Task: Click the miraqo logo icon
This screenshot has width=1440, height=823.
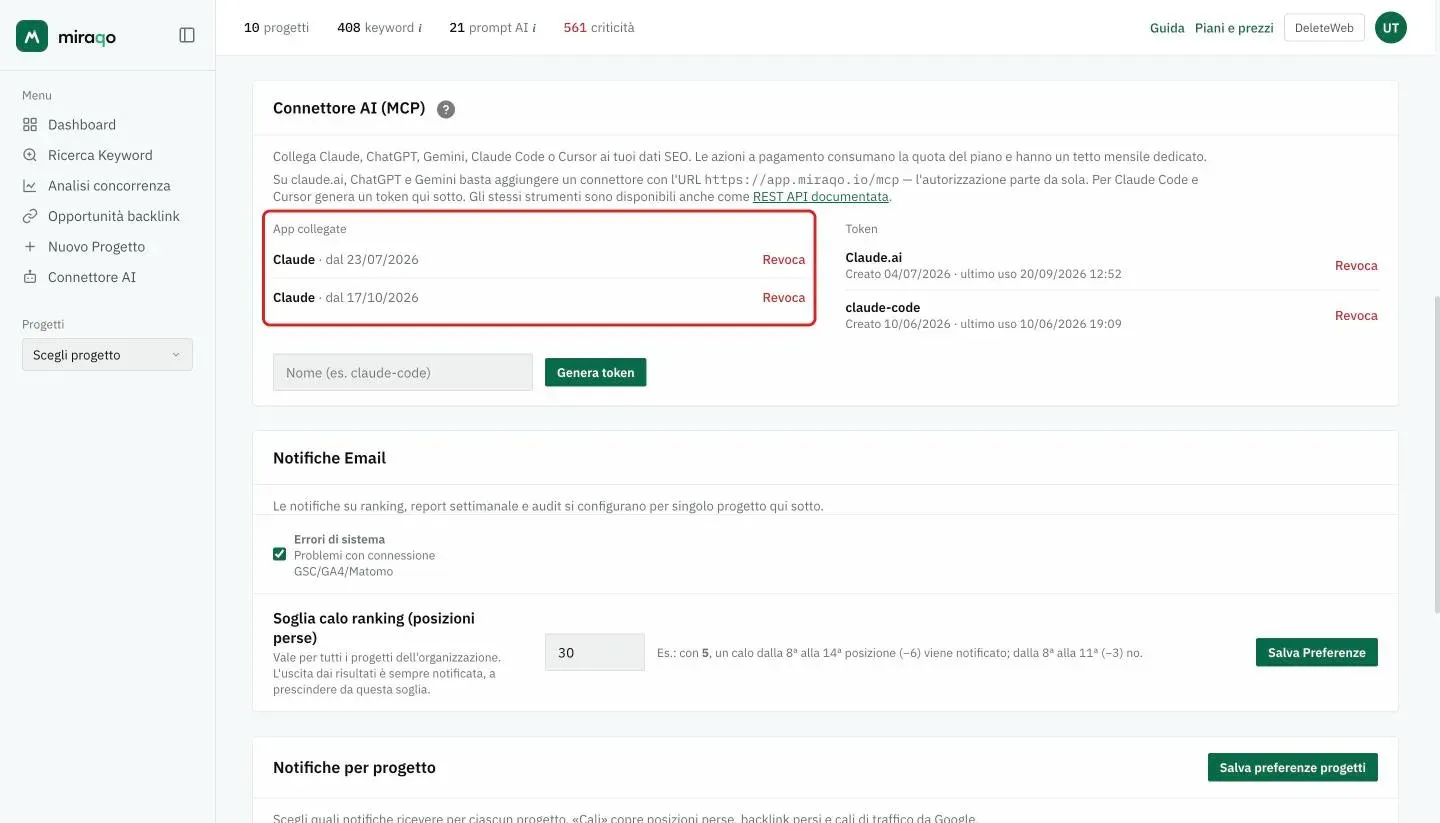Action: pyautogui.click(x=32, y=36)
